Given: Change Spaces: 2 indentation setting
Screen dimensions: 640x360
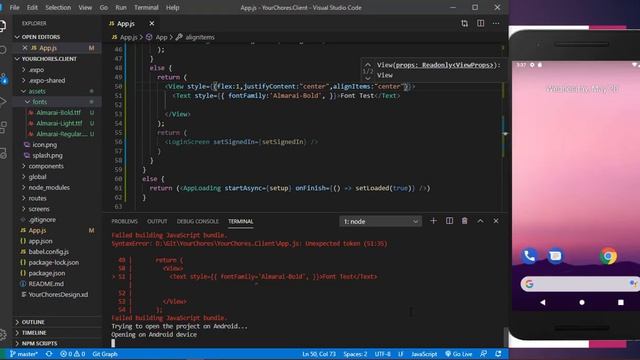Looking at the screenshot, I should pos(355,354).
